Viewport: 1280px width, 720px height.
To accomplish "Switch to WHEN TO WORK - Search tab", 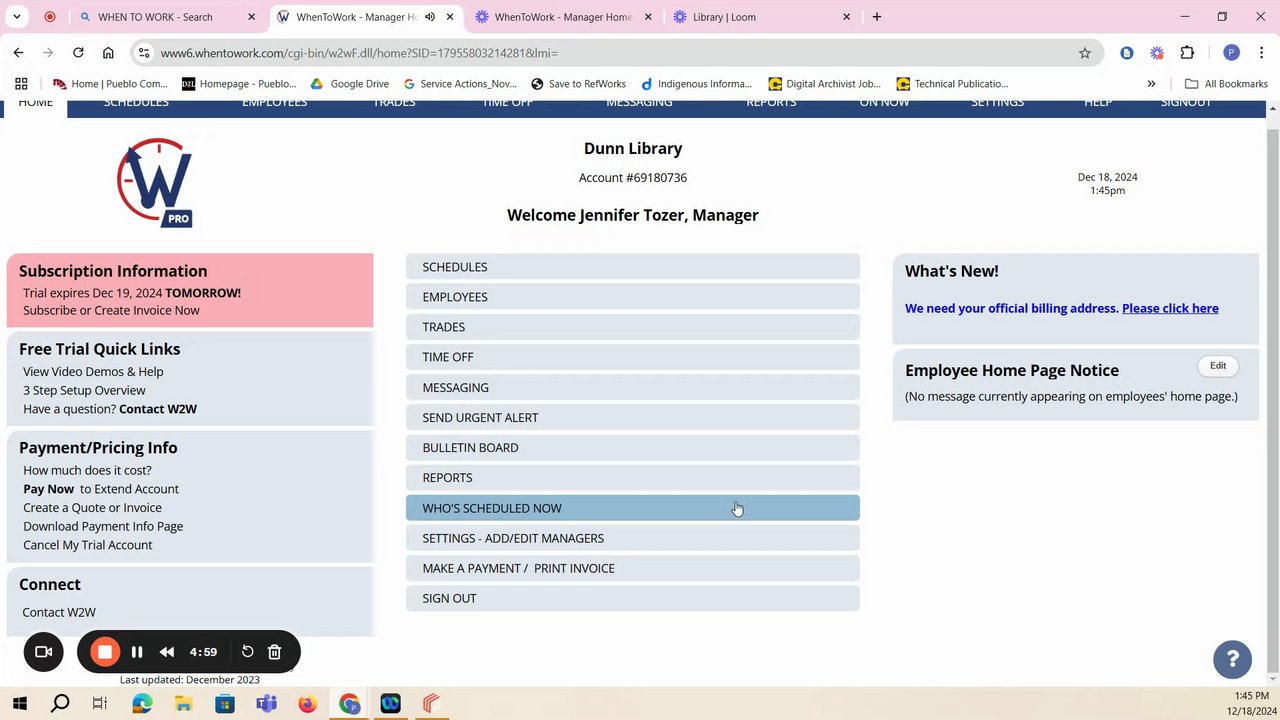I will pos(166,17).
